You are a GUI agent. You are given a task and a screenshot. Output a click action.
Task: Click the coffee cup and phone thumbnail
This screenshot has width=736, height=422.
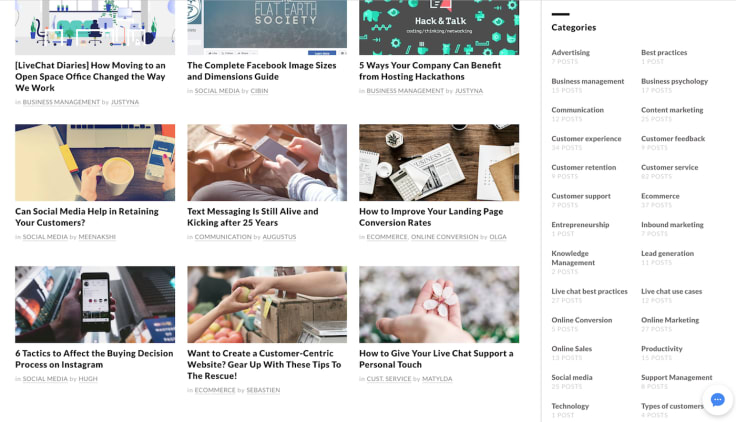pos(95,162)
